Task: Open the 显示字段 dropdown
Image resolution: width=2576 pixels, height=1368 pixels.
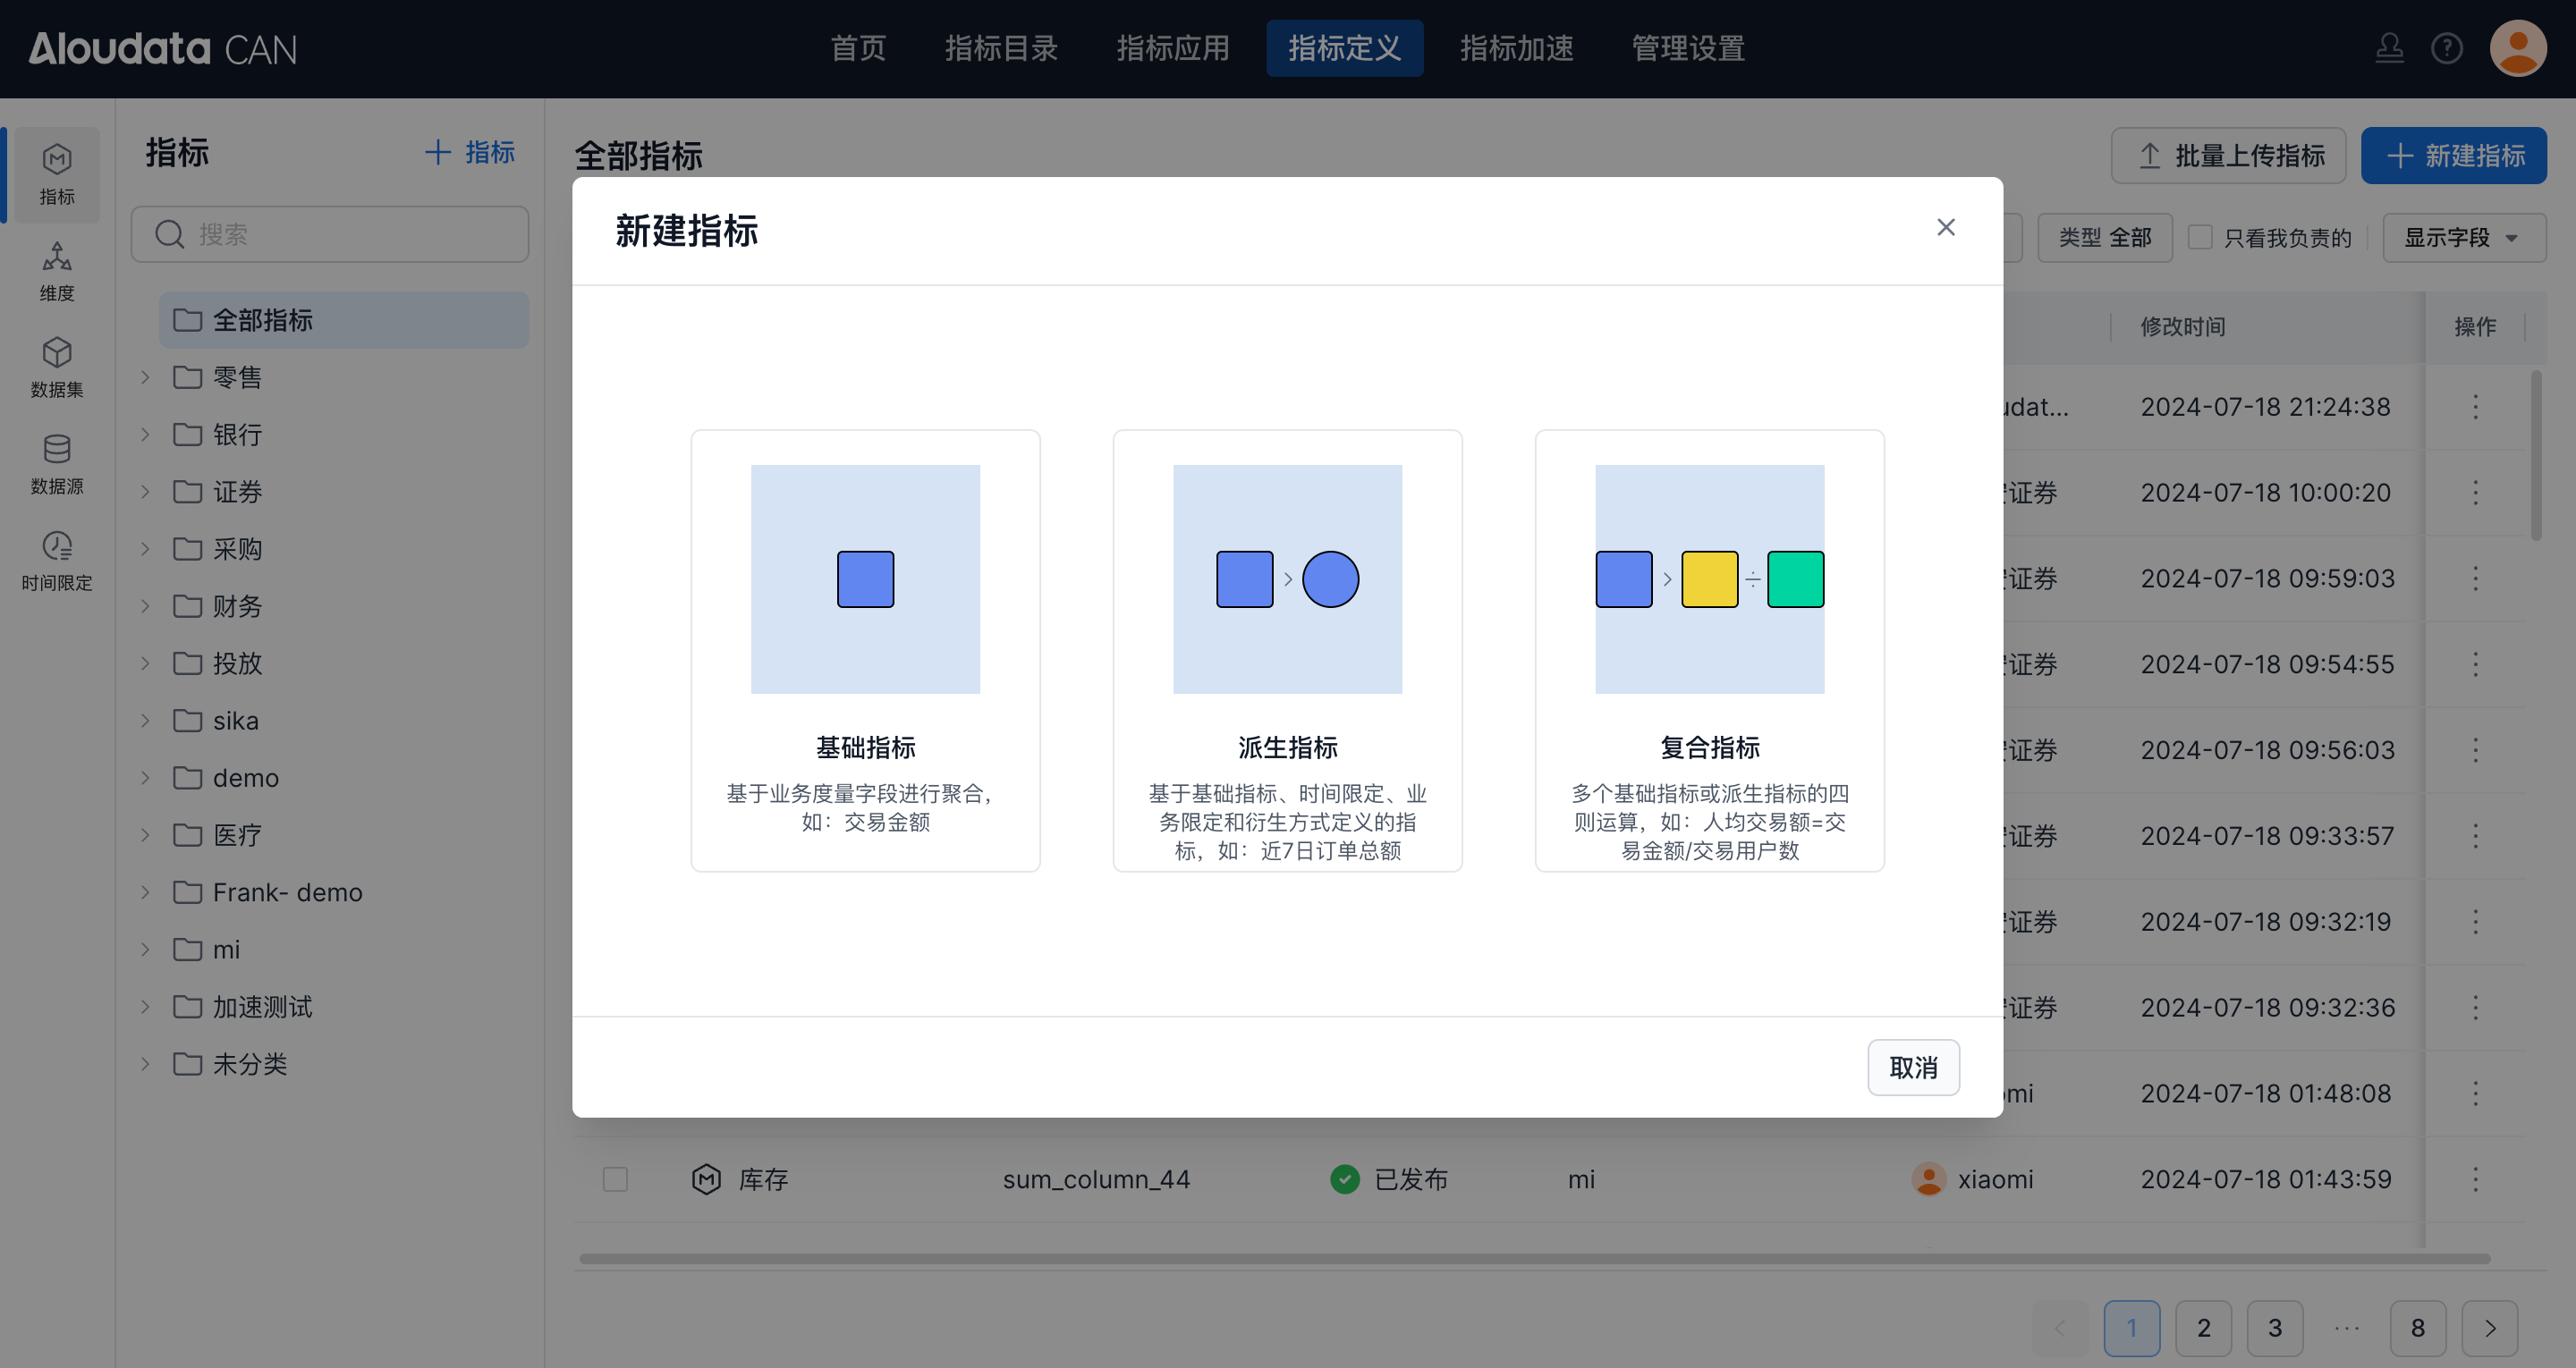Action: [x=2463, y=237]
